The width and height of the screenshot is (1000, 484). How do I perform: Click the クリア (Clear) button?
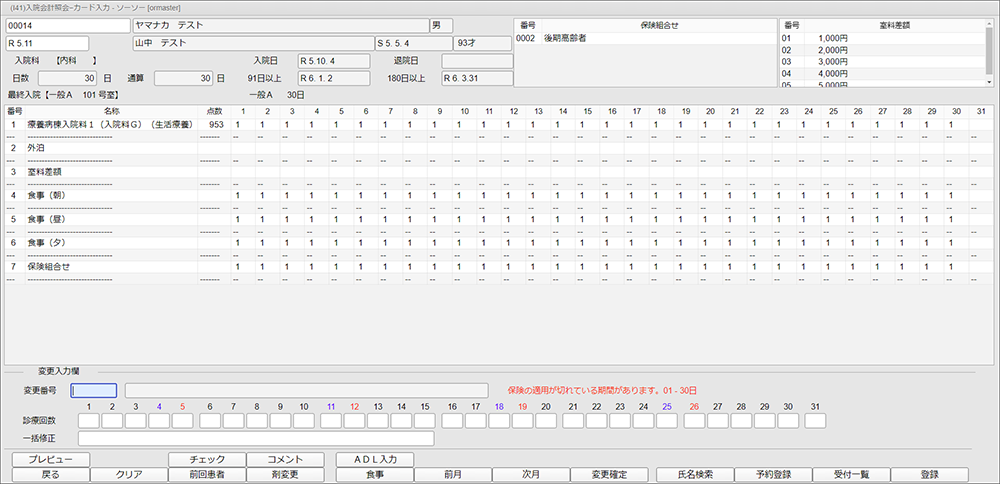[128, 475]
